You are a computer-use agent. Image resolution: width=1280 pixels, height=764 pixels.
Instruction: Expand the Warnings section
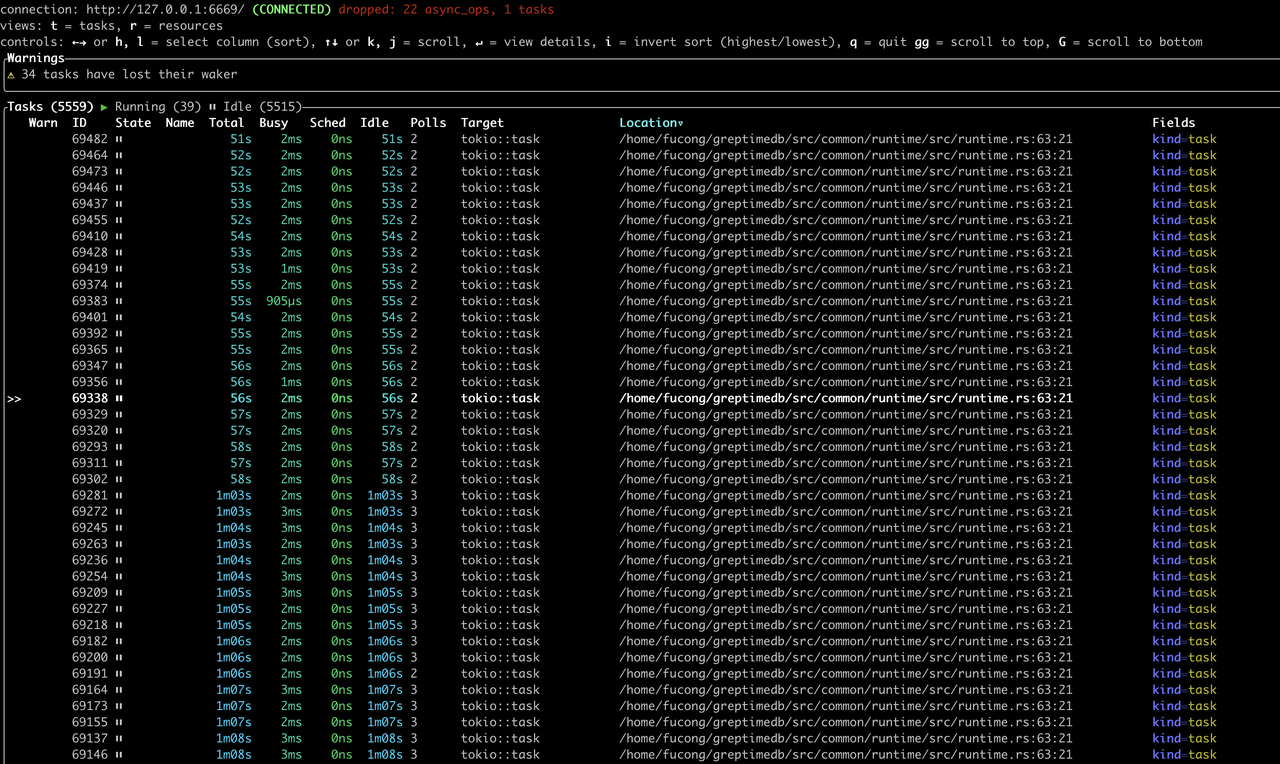pos(35,58)
